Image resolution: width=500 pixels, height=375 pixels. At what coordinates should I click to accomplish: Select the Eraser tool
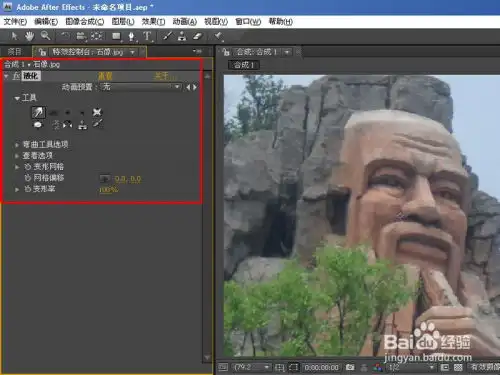pos(198,36)
